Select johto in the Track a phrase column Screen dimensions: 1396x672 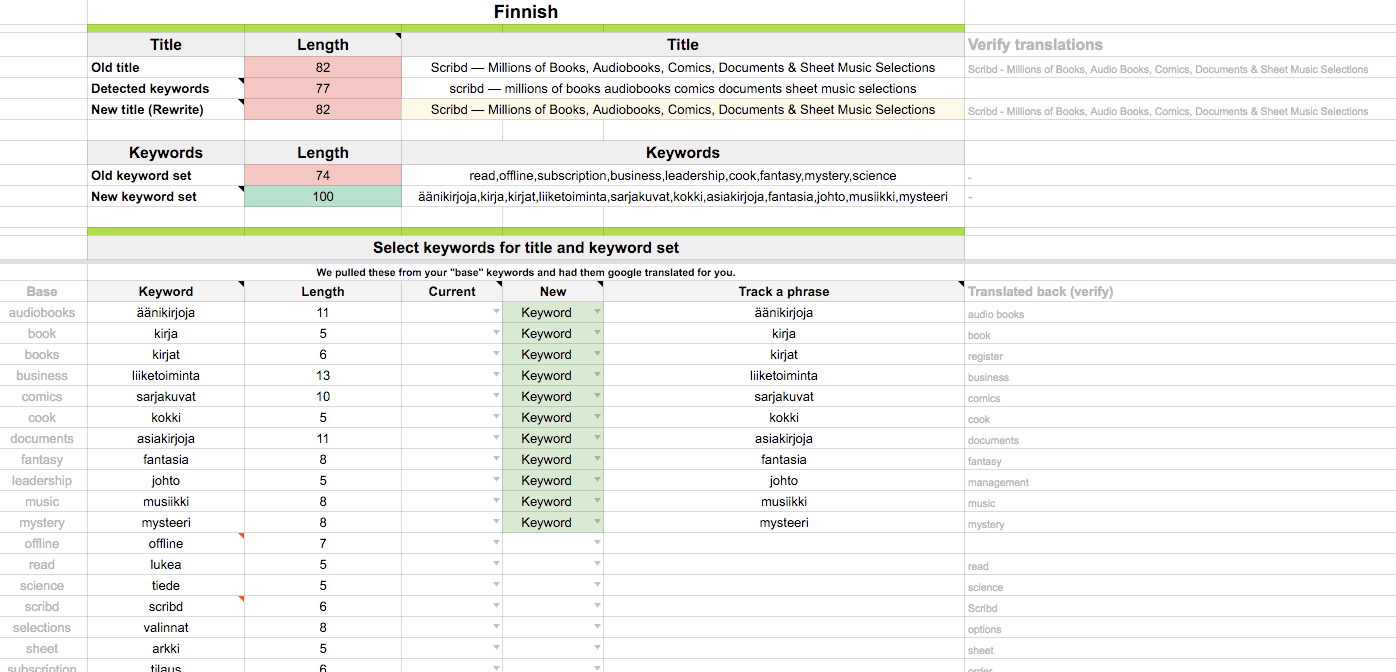[784, 480]
